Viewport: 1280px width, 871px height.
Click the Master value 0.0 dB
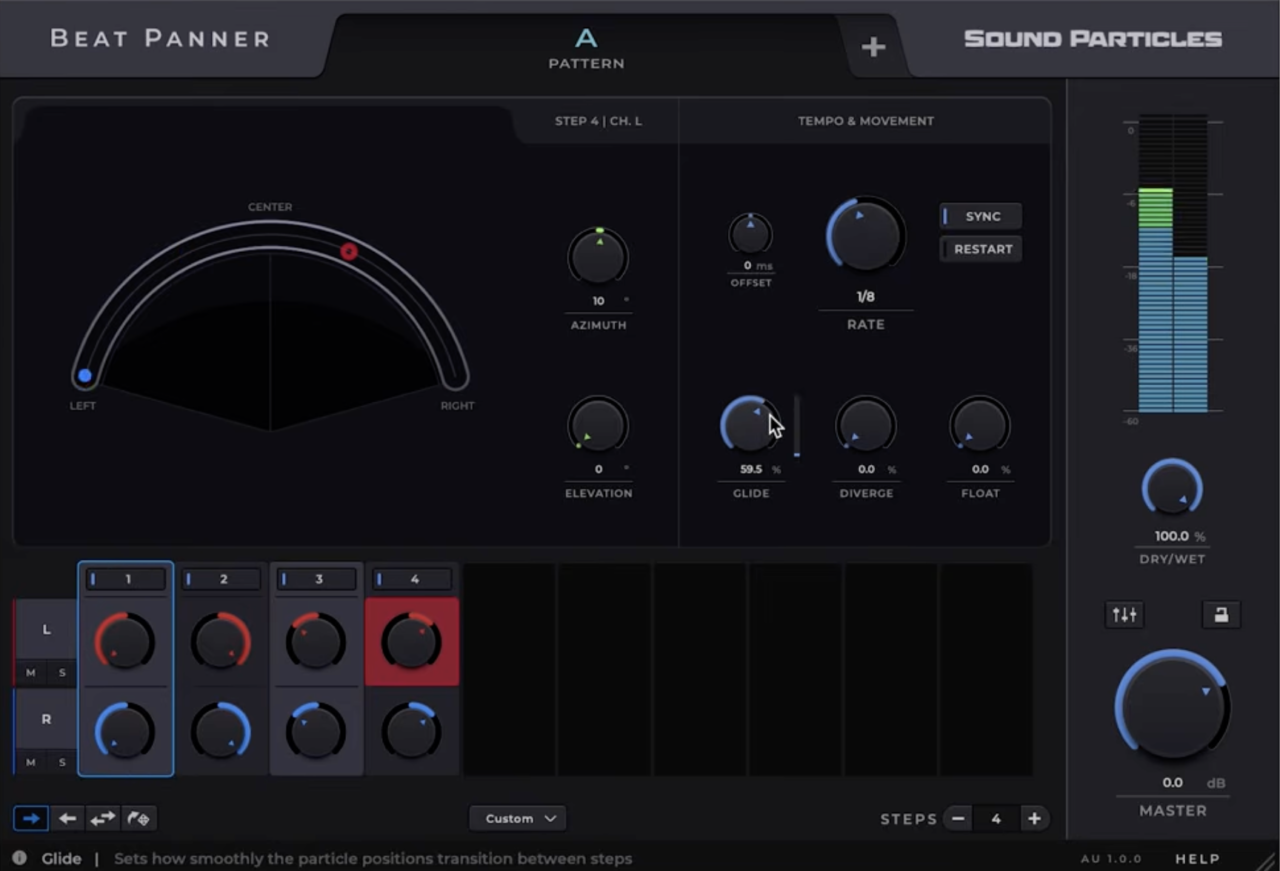click(1172, 783)
